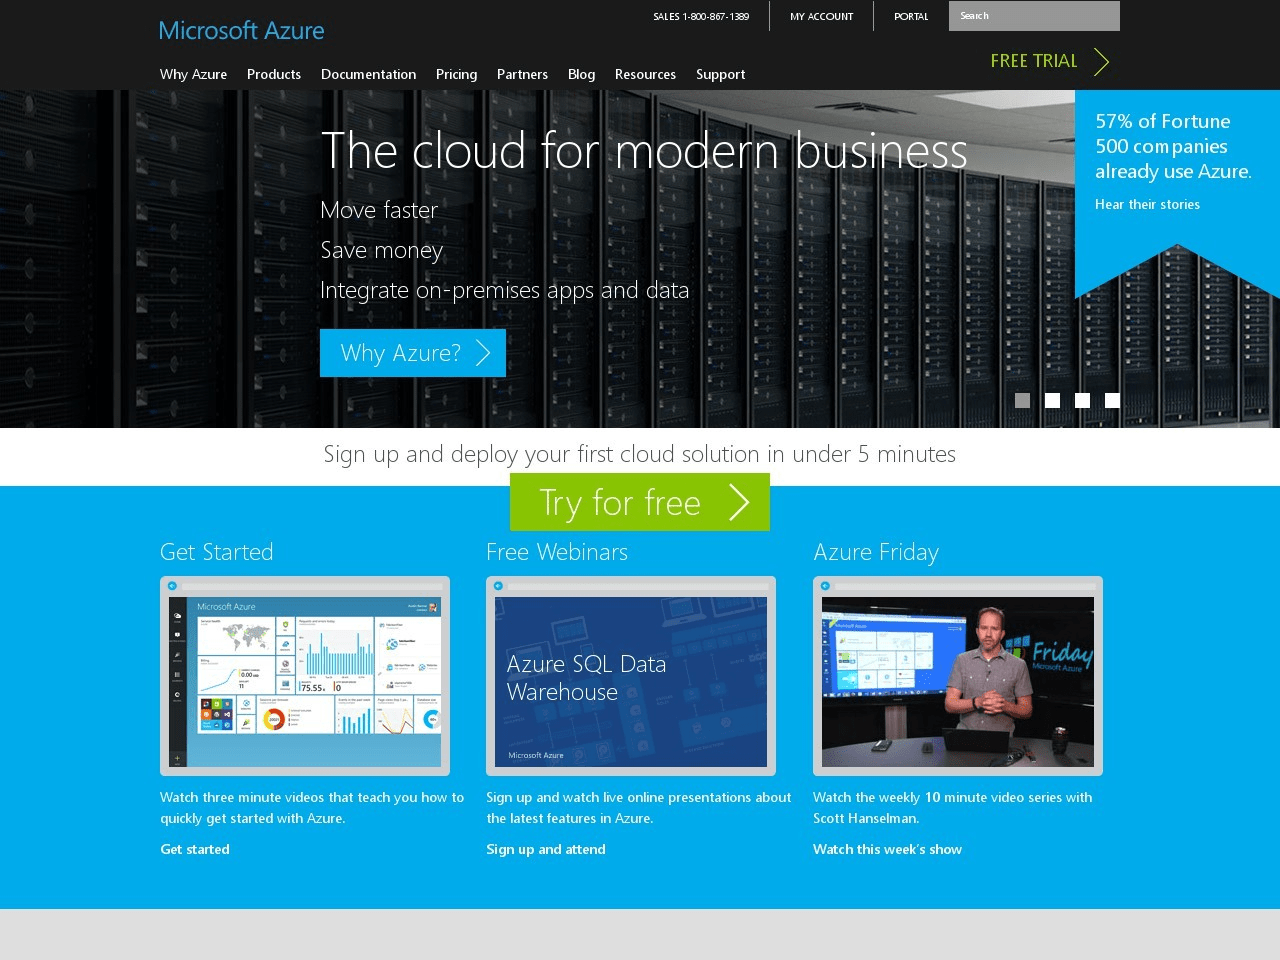The width and height of the screenshot is (1280, 960).
Task: Select the third carousel slide indicator
Action: [1082, 400]
